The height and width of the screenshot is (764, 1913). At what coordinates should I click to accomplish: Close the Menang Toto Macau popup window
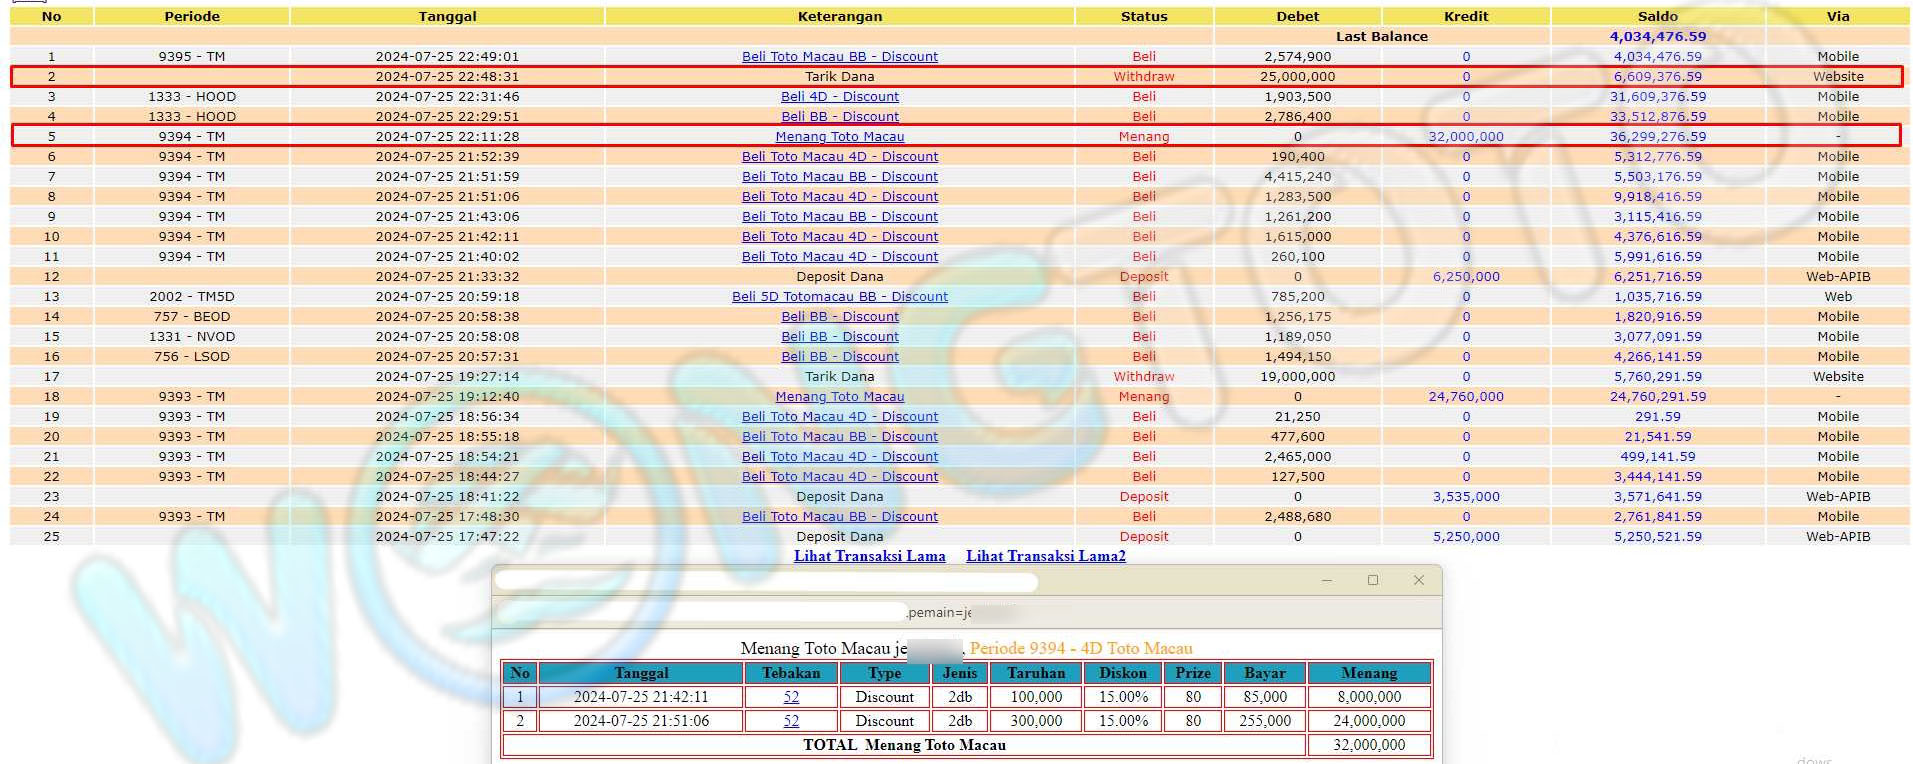click(x=1418, y=580)
